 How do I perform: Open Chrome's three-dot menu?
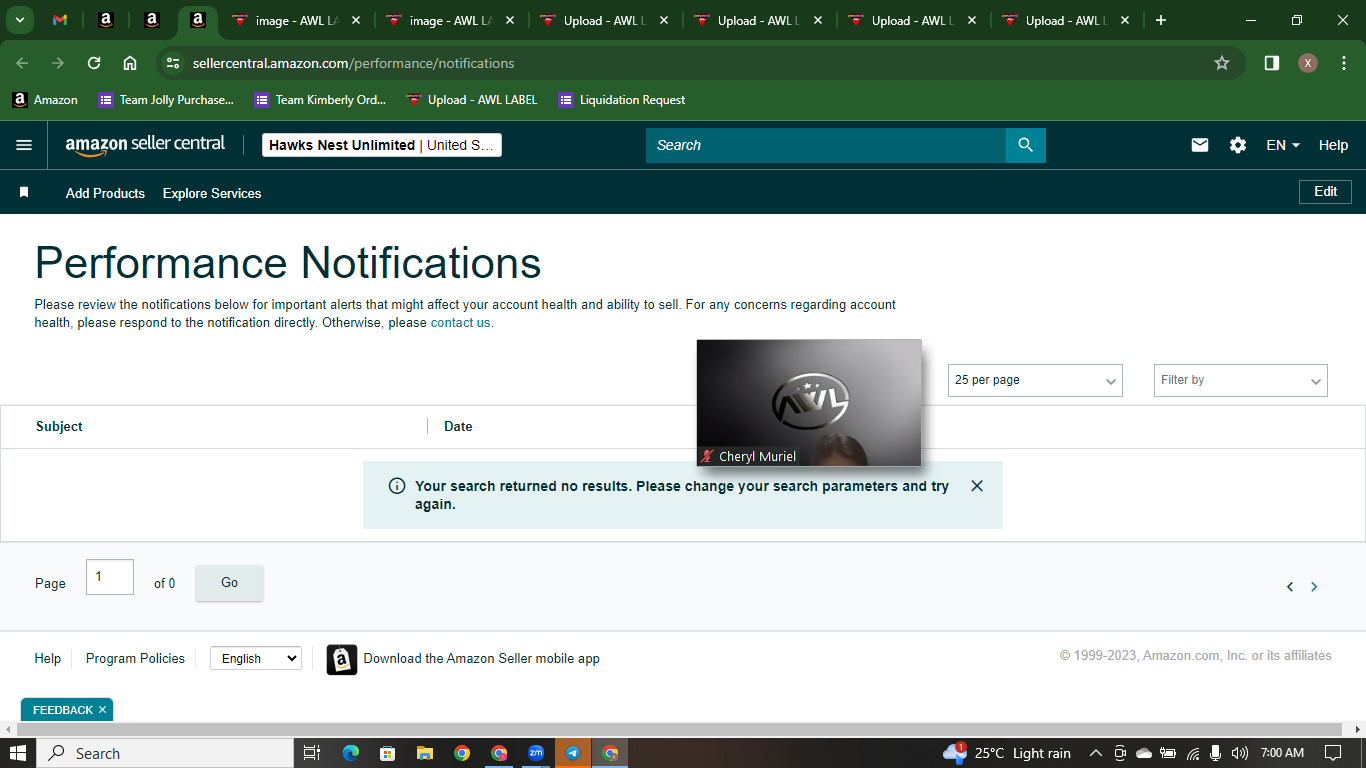[1344, 63]
